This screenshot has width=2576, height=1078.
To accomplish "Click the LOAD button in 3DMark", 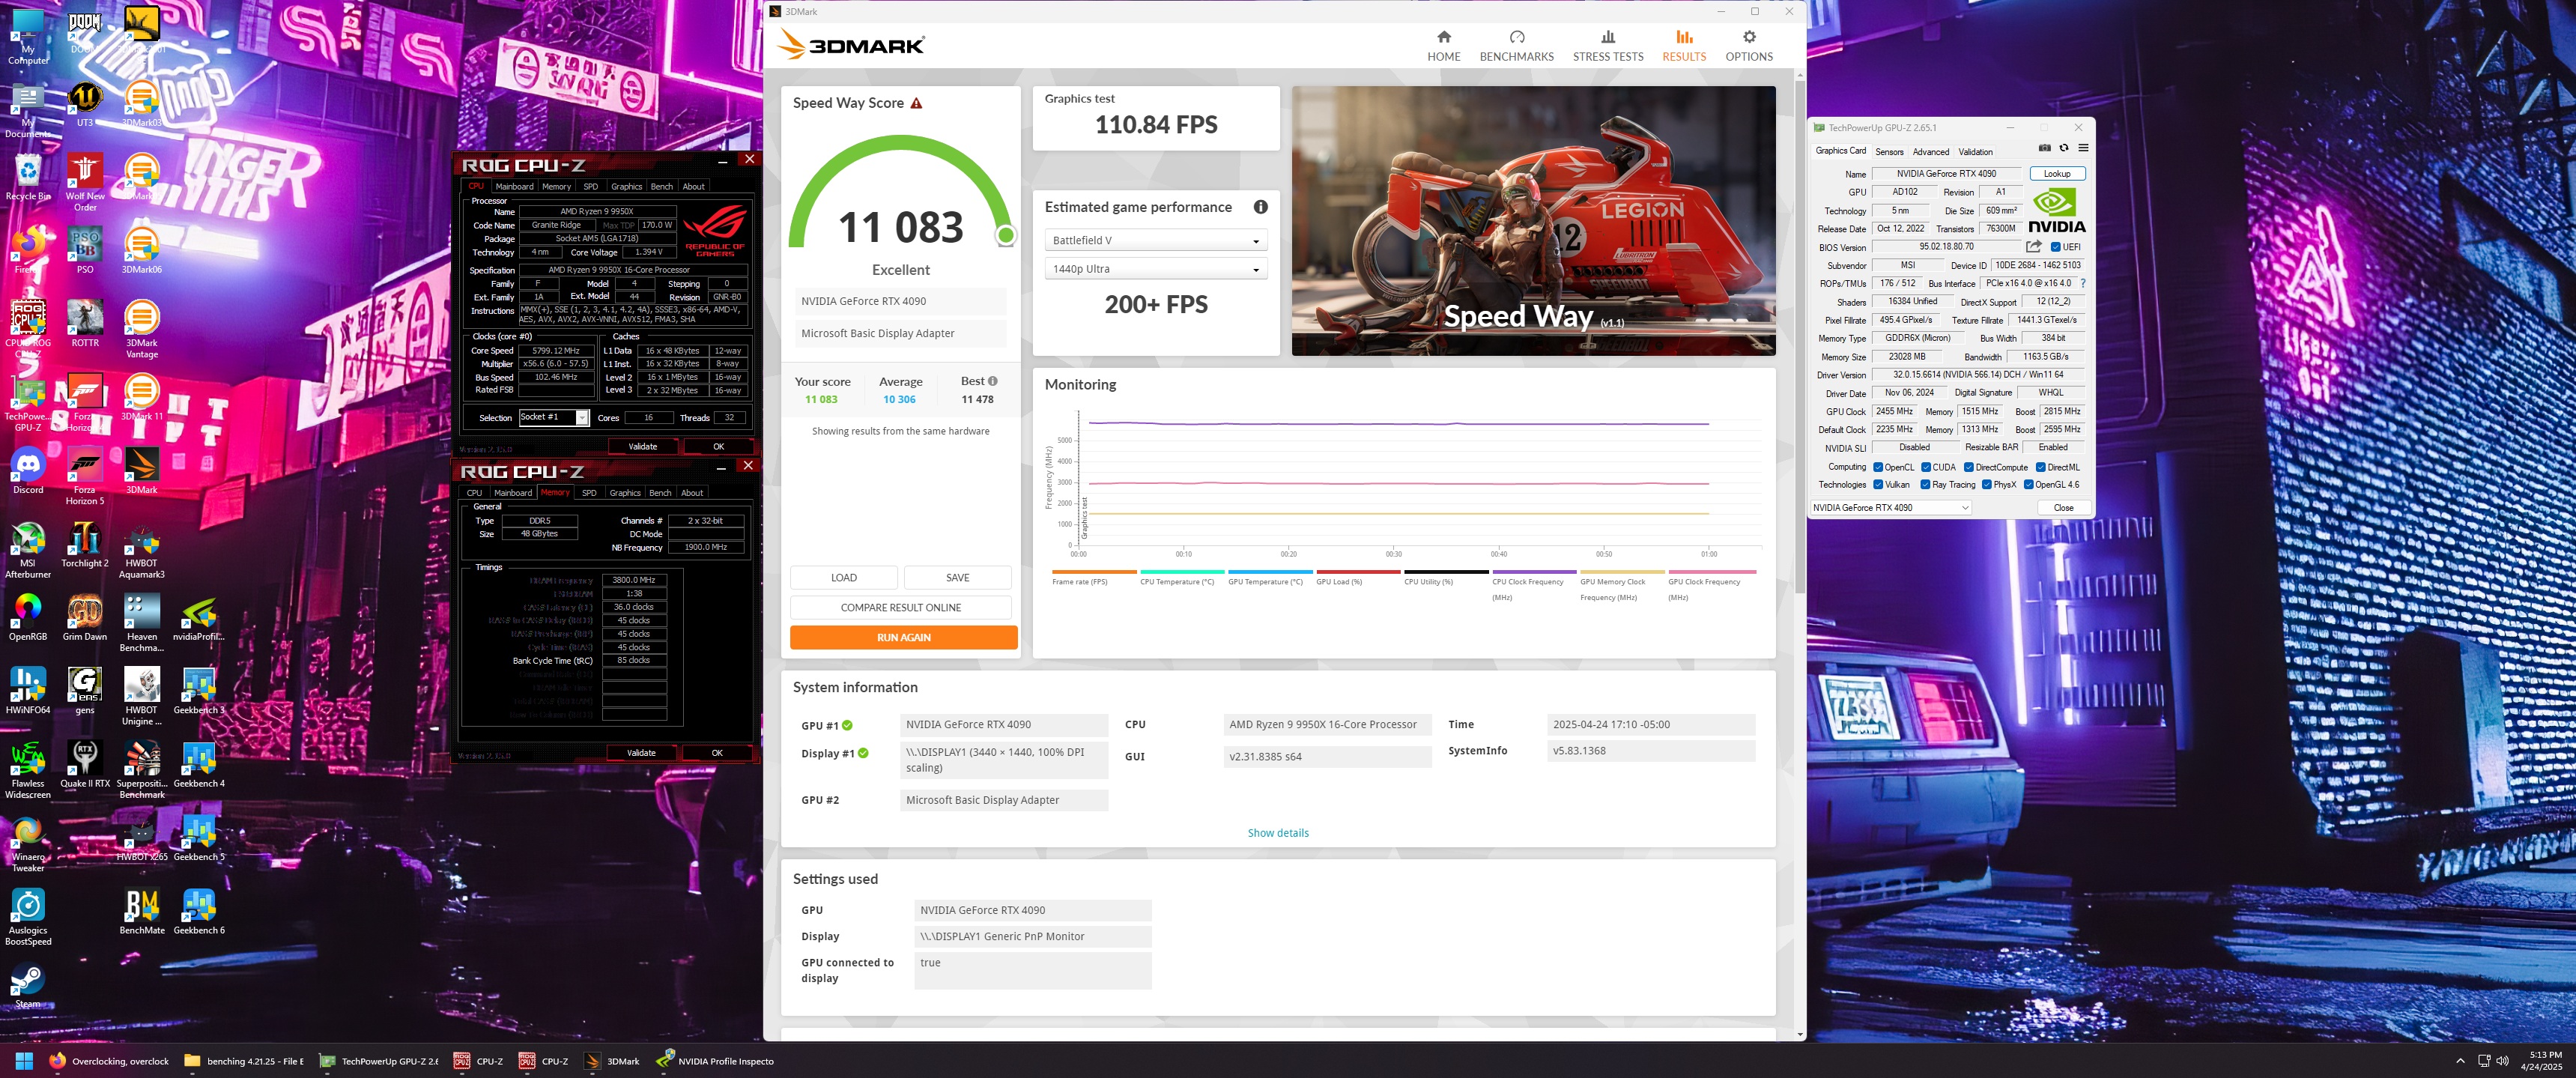I will (843, 577).
